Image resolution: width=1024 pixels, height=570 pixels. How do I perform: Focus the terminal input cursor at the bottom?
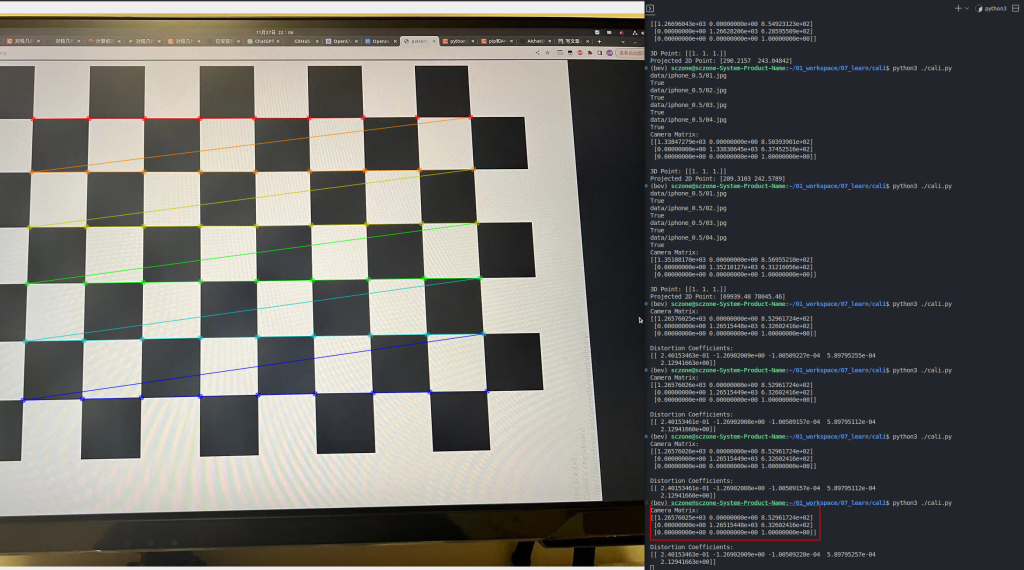pyautogui.click(x=652, y=566)
